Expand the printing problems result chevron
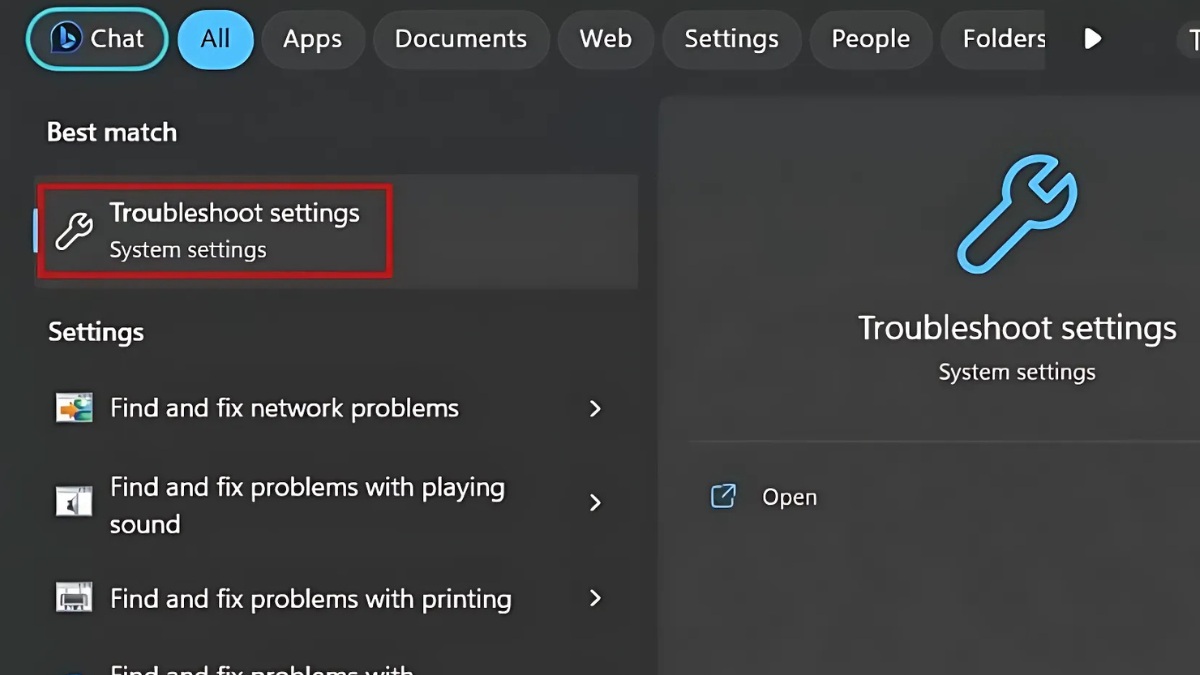 point(595,598)
